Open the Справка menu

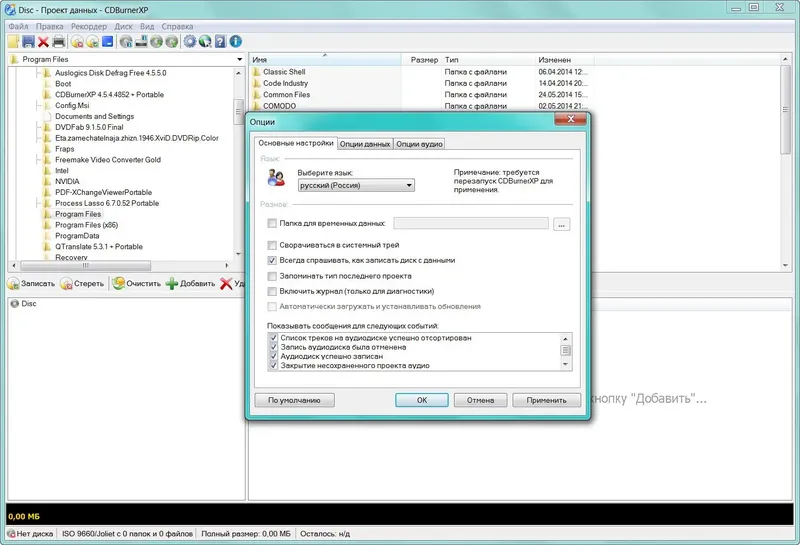(177, 27)
